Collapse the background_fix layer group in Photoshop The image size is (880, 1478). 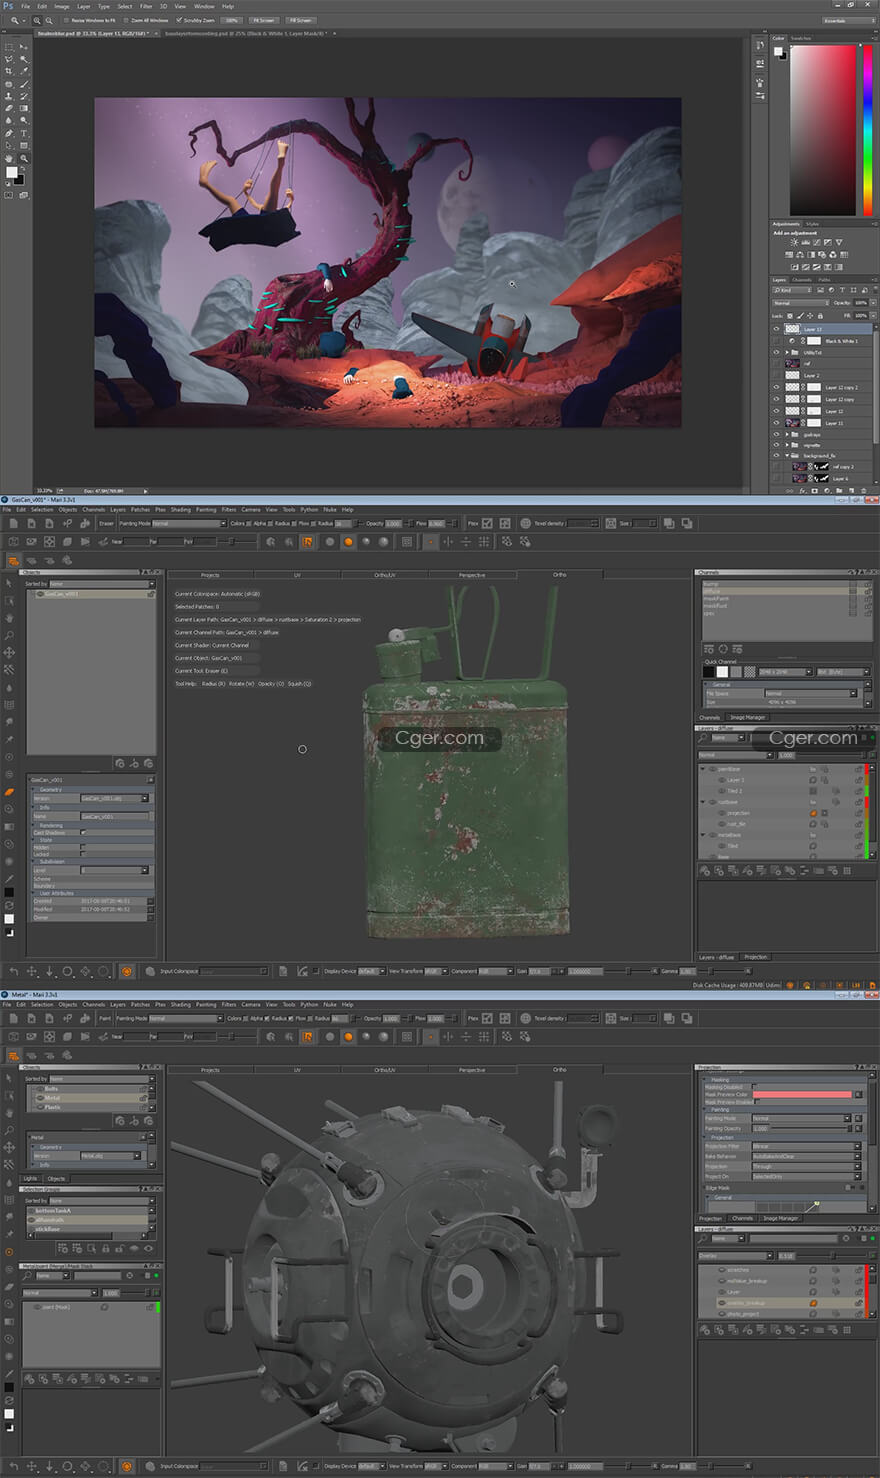[x=787, y=455]
